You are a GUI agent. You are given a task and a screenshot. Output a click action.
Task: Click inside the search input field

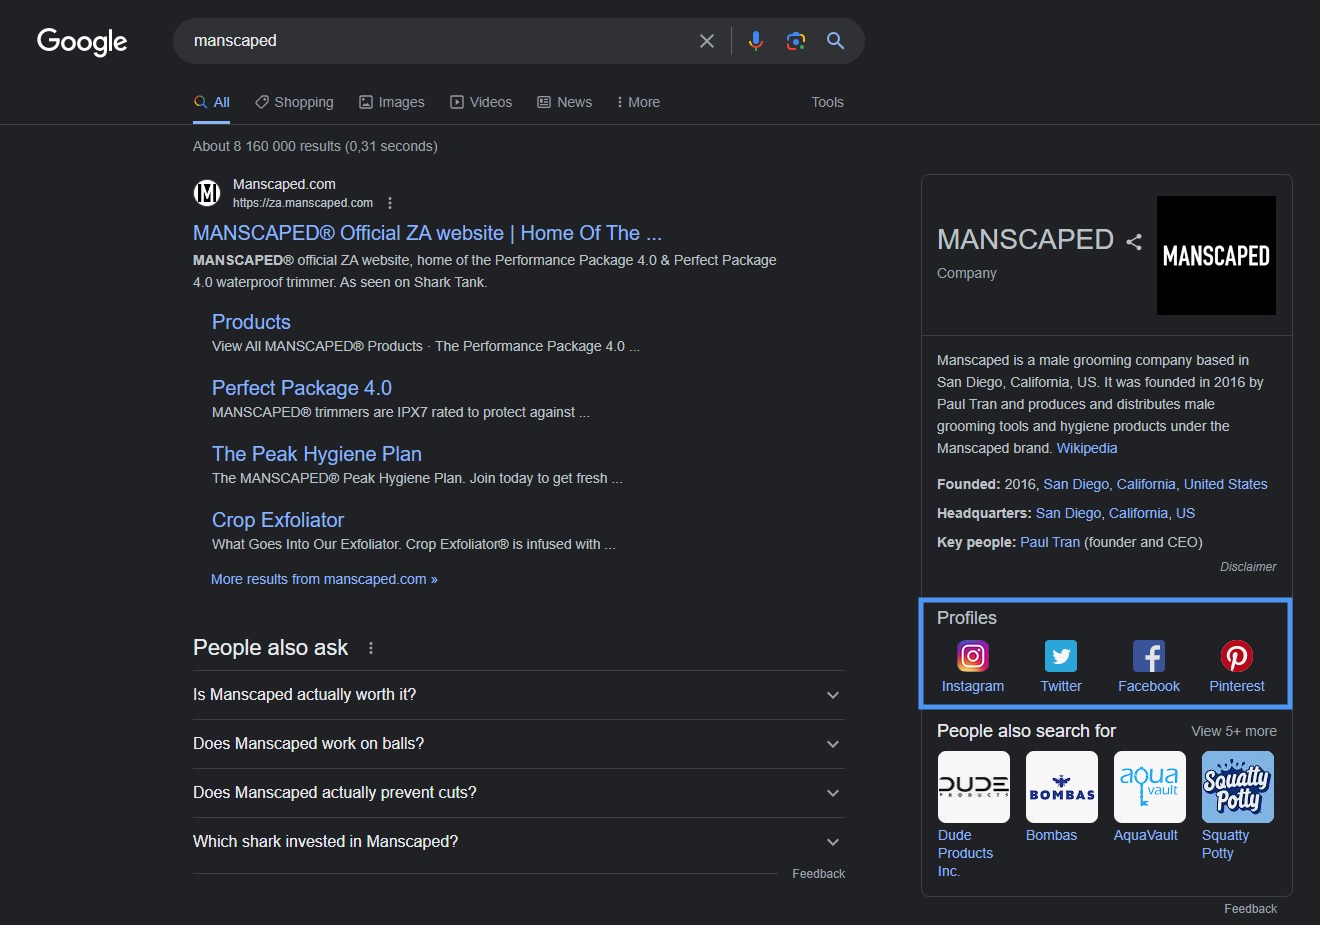pyautogui.click(x=430, y=41)
